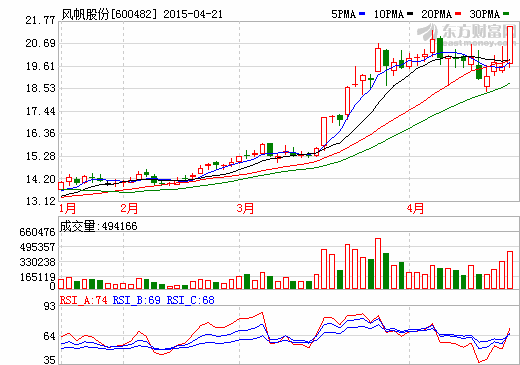Click price axis label 15.28
Image resolution: width=520 pixels, height=365 pixels.
(x=40, y=156)
